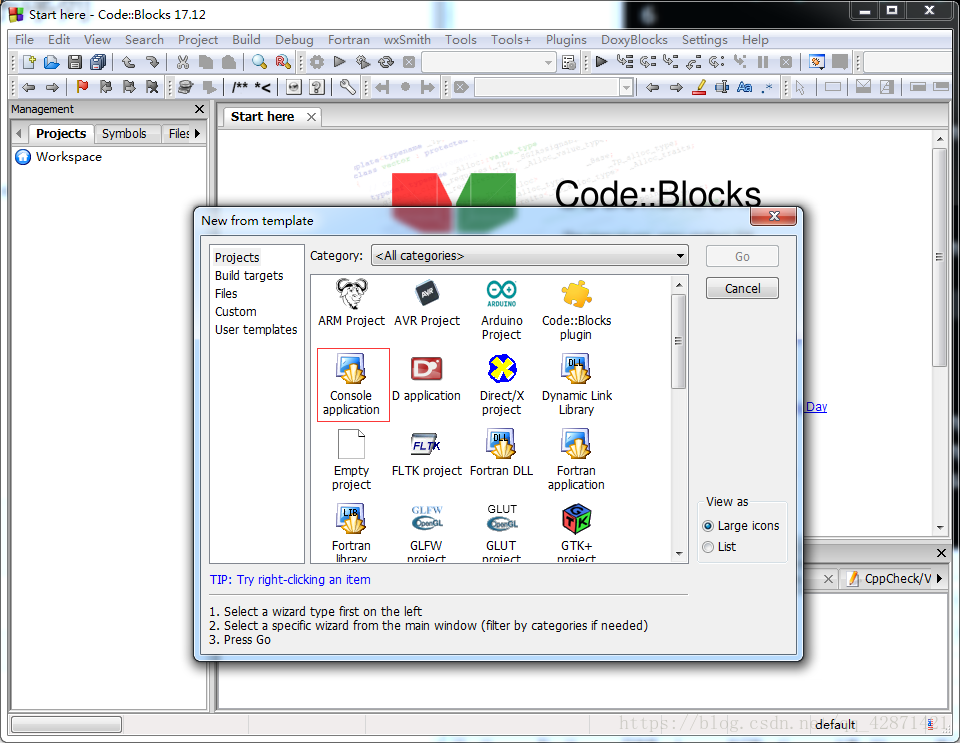Click the DoxyBlocks /** comment icon
This screenshot has height=743, width=960.
tap(240, 88)
